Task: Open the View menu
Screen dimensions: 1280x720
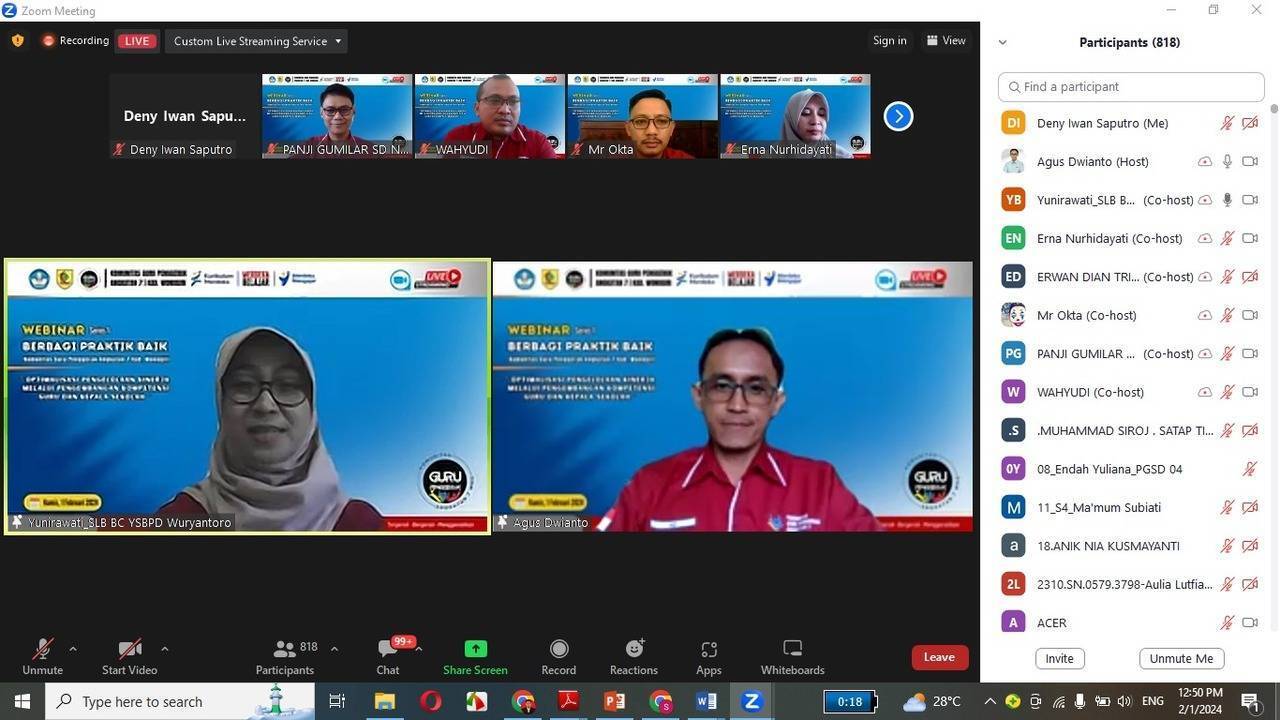Action: (946, 41)
